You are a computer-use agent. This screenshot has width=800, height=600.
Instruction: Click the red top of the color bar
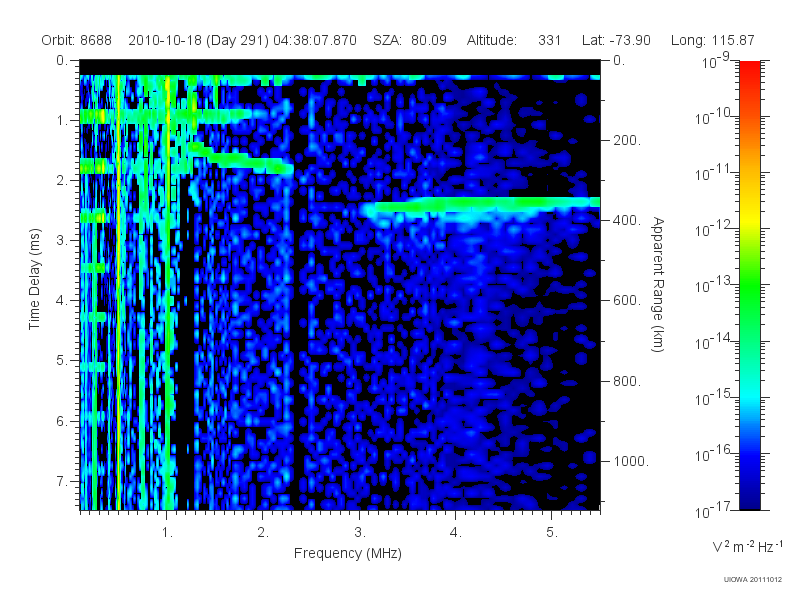click(x=750, y=69)
